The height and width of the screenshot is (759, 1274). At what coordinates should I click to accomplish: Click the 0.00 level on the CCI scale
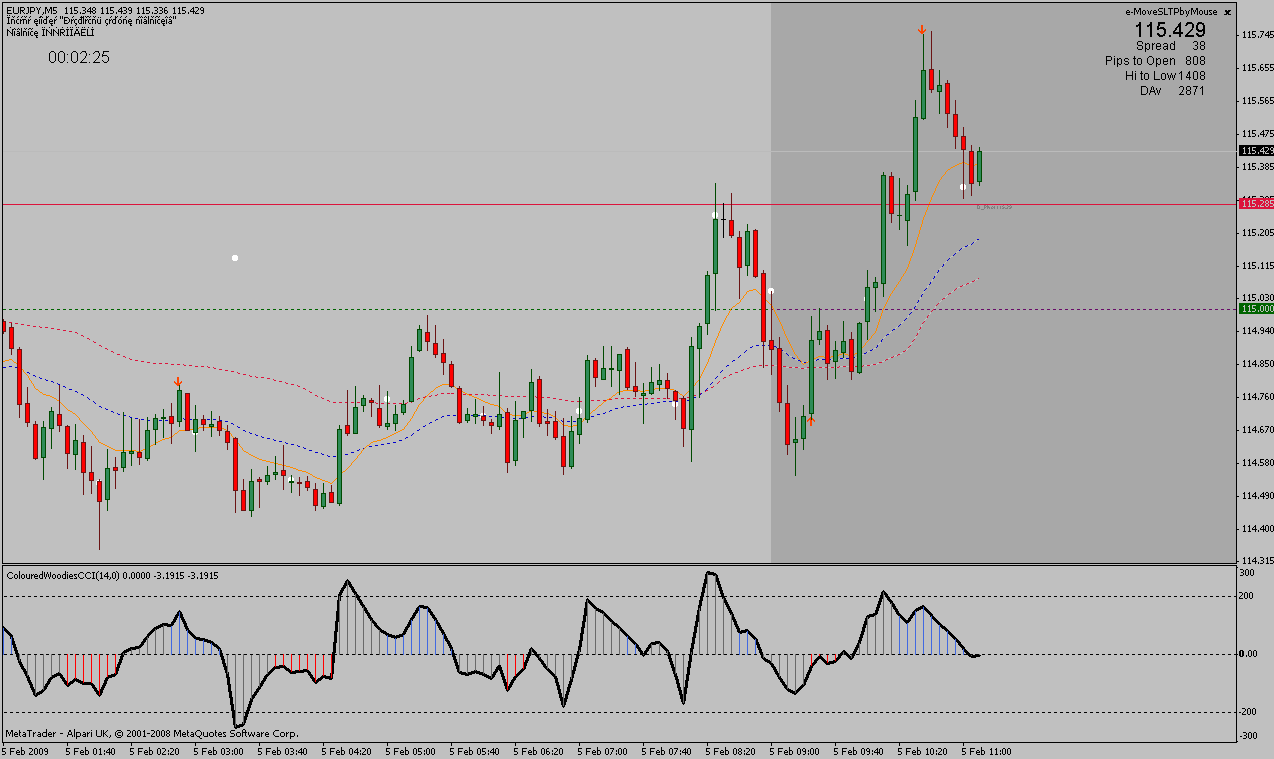click(1249, 654)
